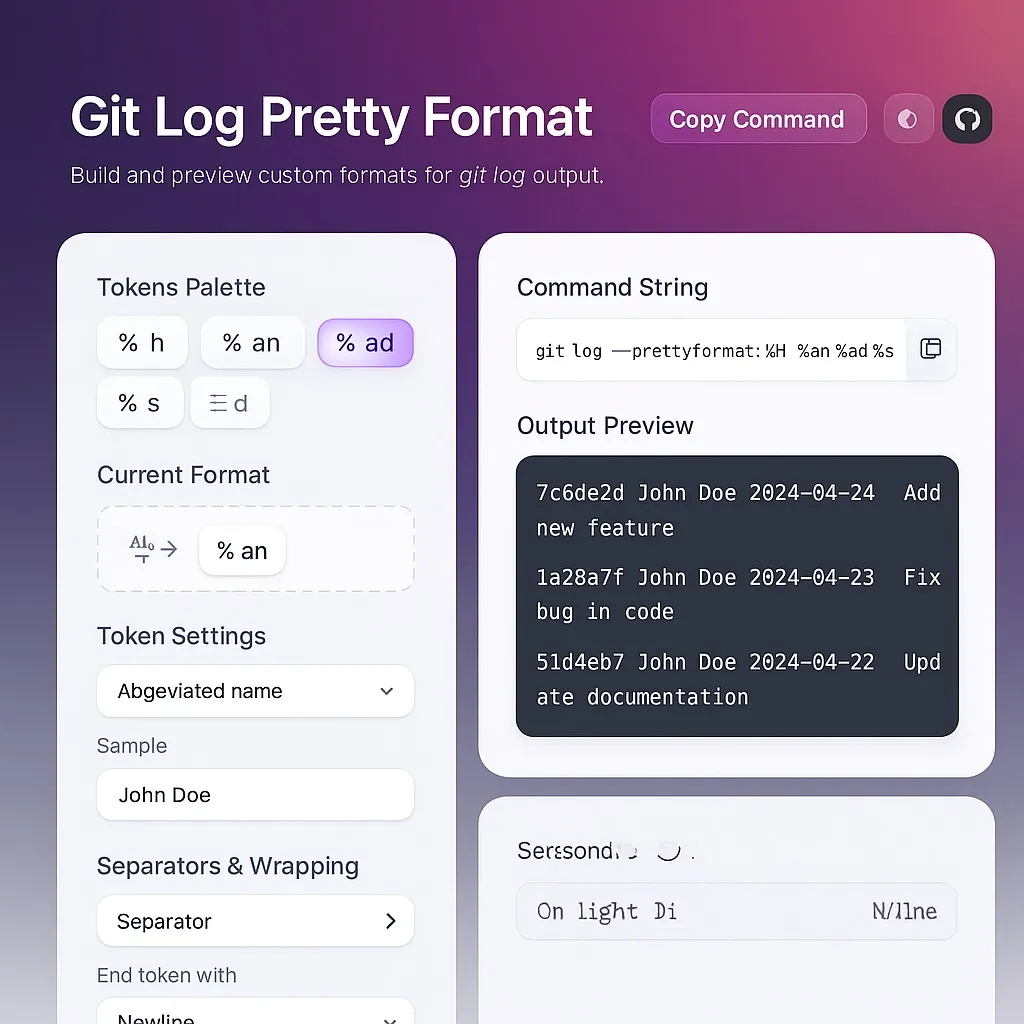Open the GitHub repository icon
1024x1024 pixels.
967,119
